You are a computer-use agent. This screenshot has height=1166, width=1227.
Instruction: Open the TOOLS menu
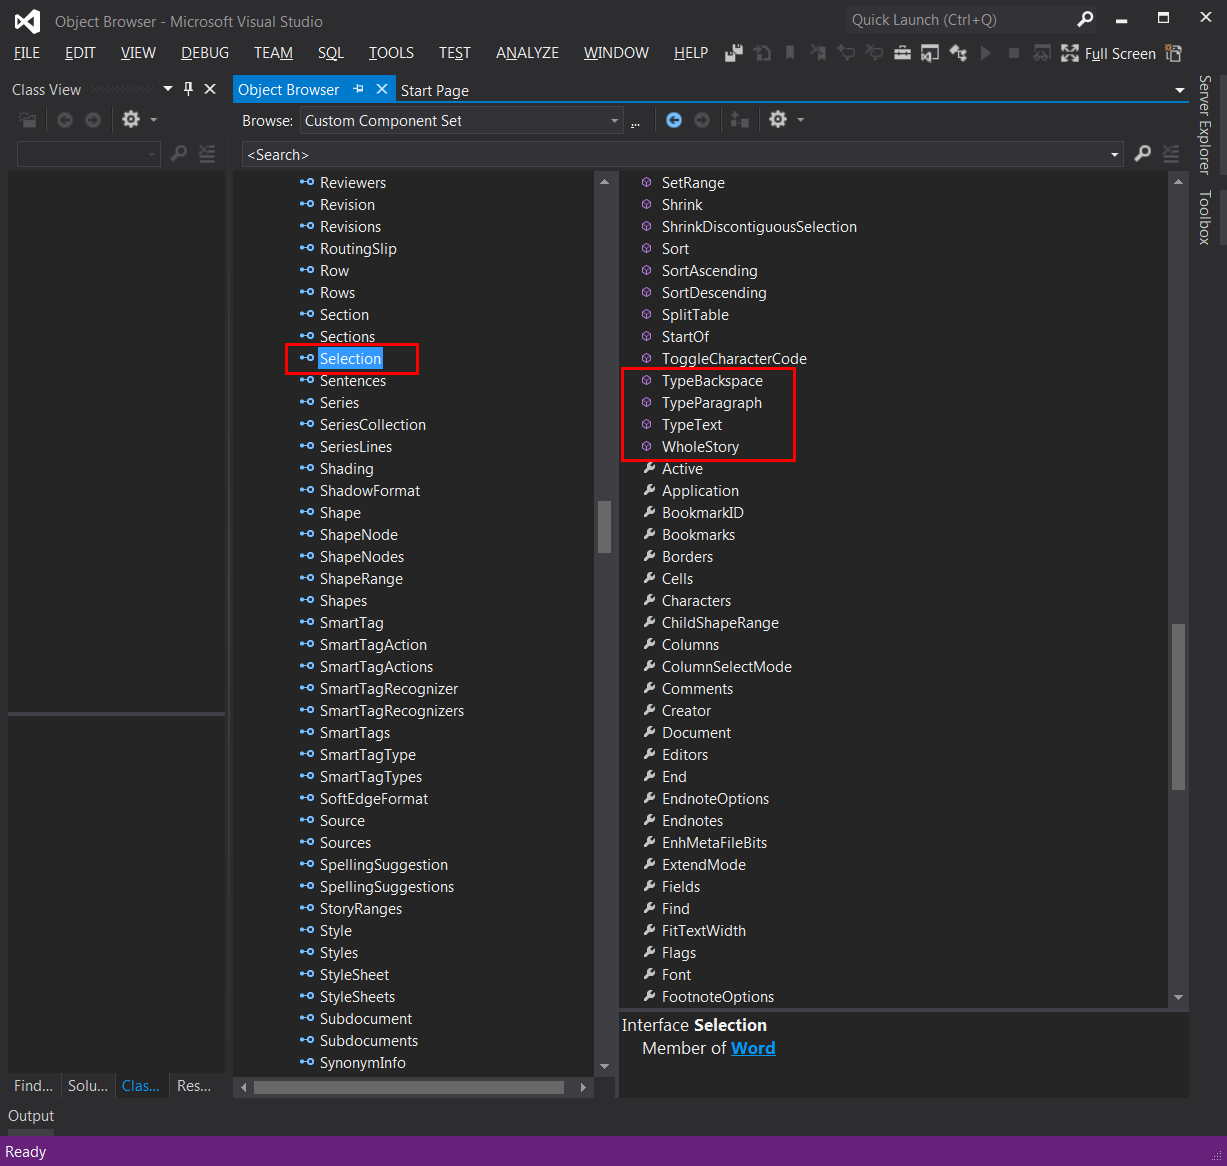(x=391, y=53)
